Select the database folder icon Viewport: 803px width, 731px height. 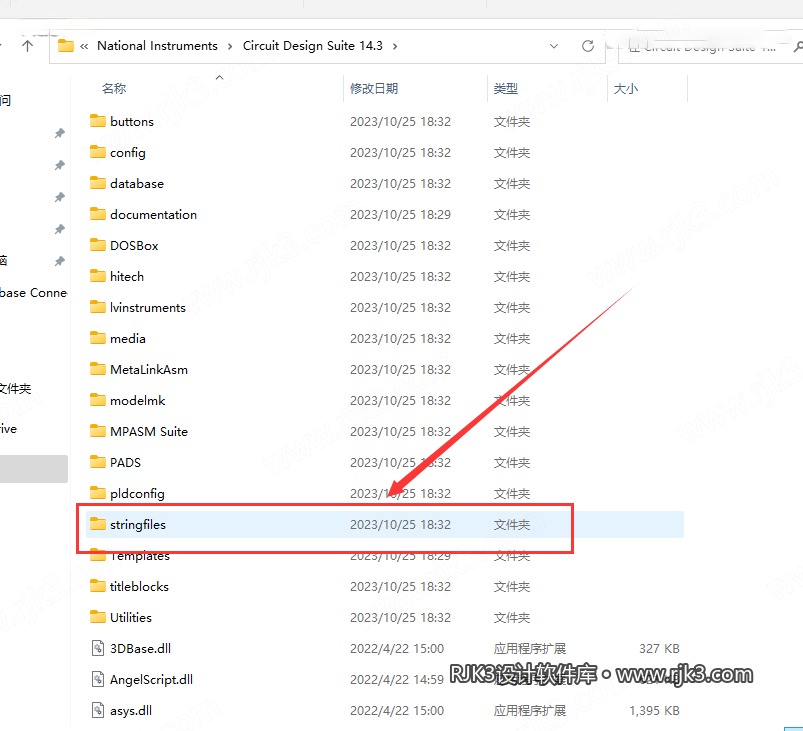97,183
